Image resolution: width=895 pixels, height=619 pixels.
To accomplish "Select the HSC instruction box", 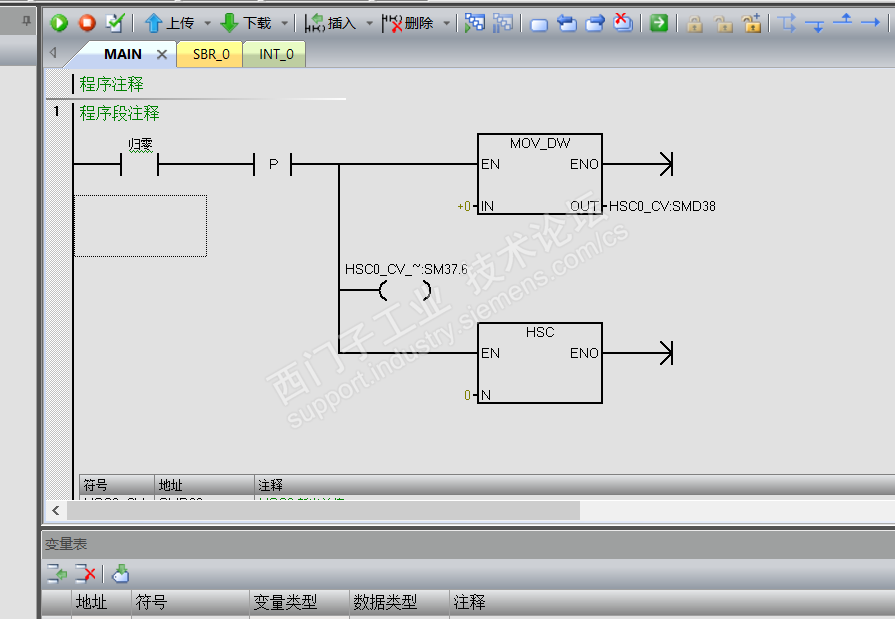I will (x=540, y=363).
